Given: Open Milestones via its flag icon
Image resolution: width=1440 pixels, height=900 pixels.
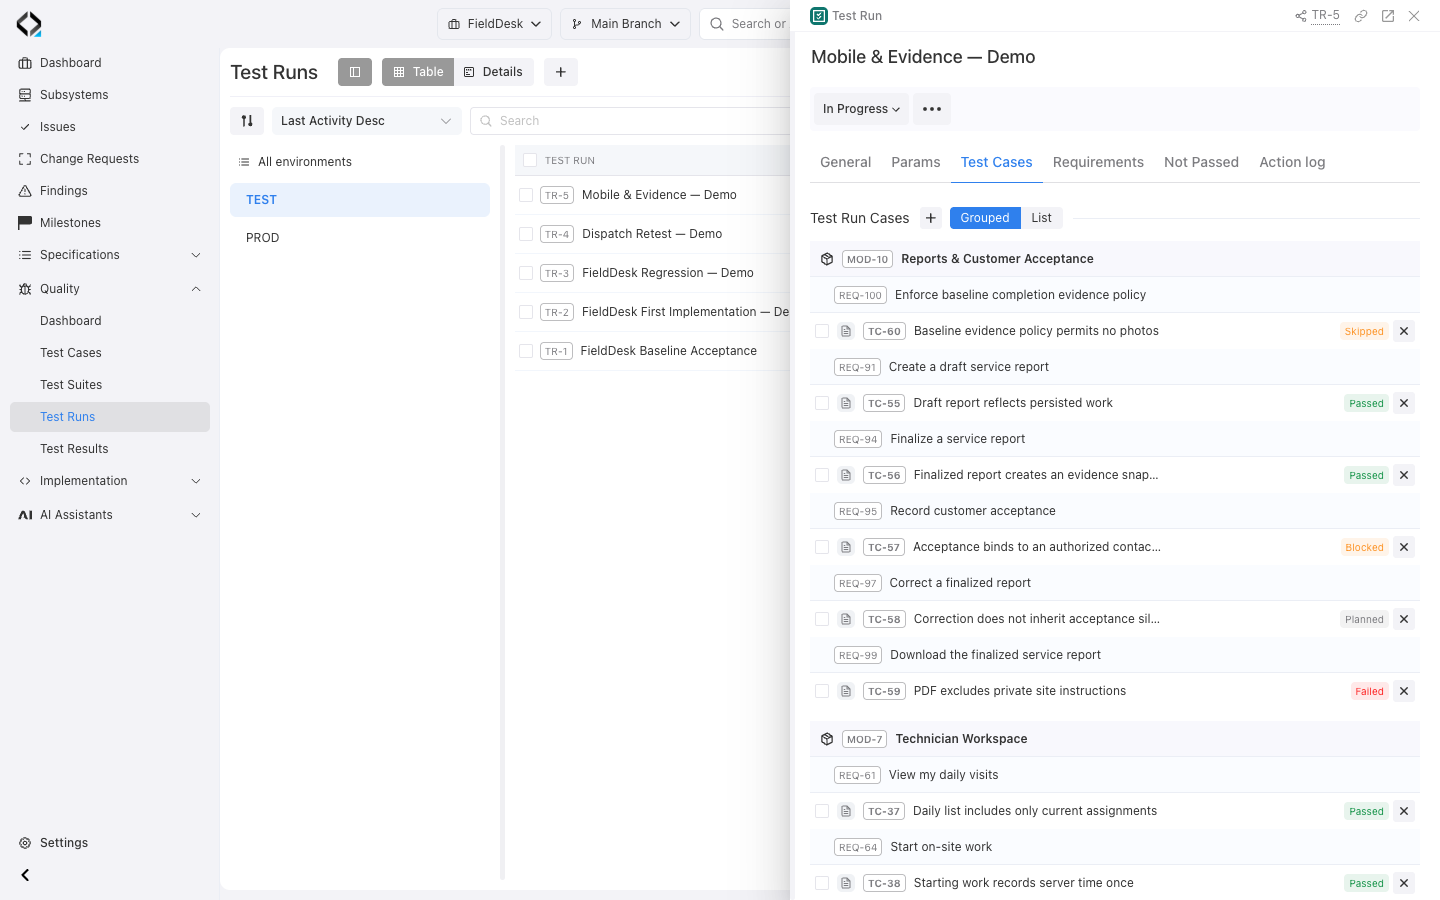Looking at the screenshot, I should point(25,223).
